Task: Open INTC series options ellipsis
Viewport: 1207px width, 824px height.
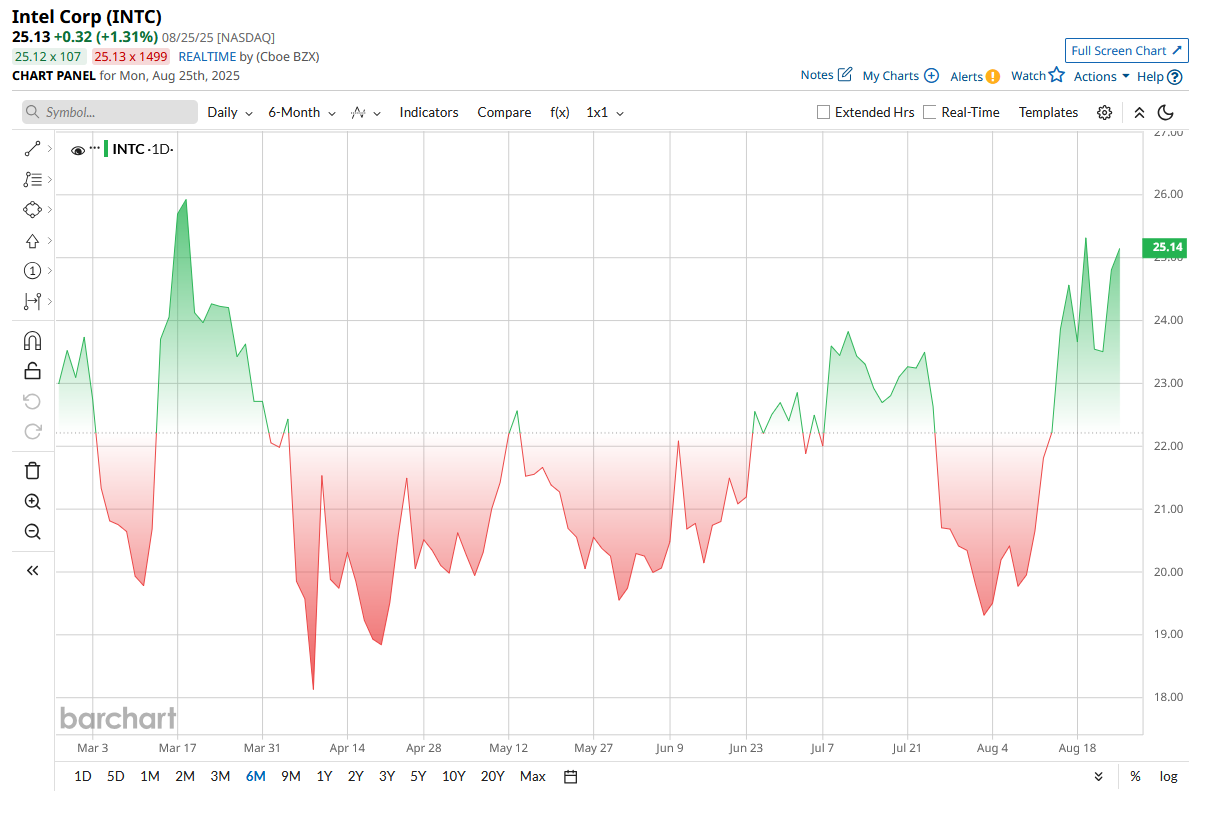Action: [95, 148]
